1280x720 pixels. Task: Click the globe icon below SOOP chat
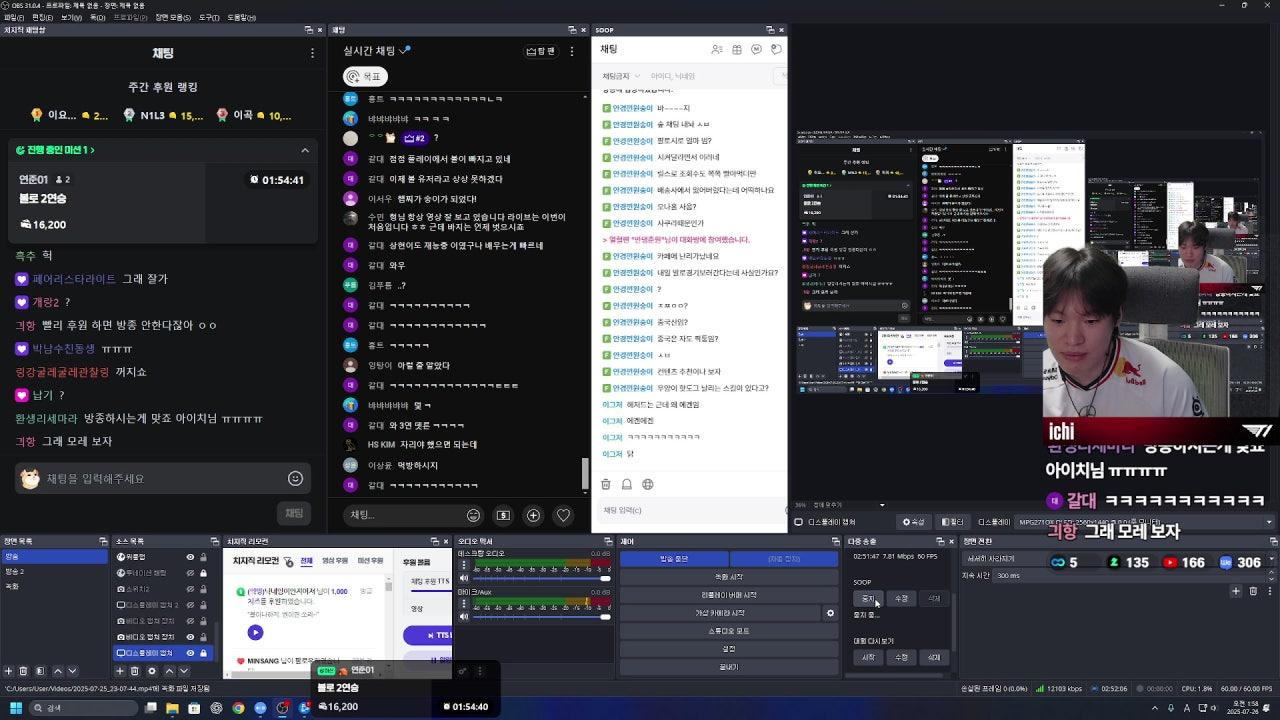[648, 484]
